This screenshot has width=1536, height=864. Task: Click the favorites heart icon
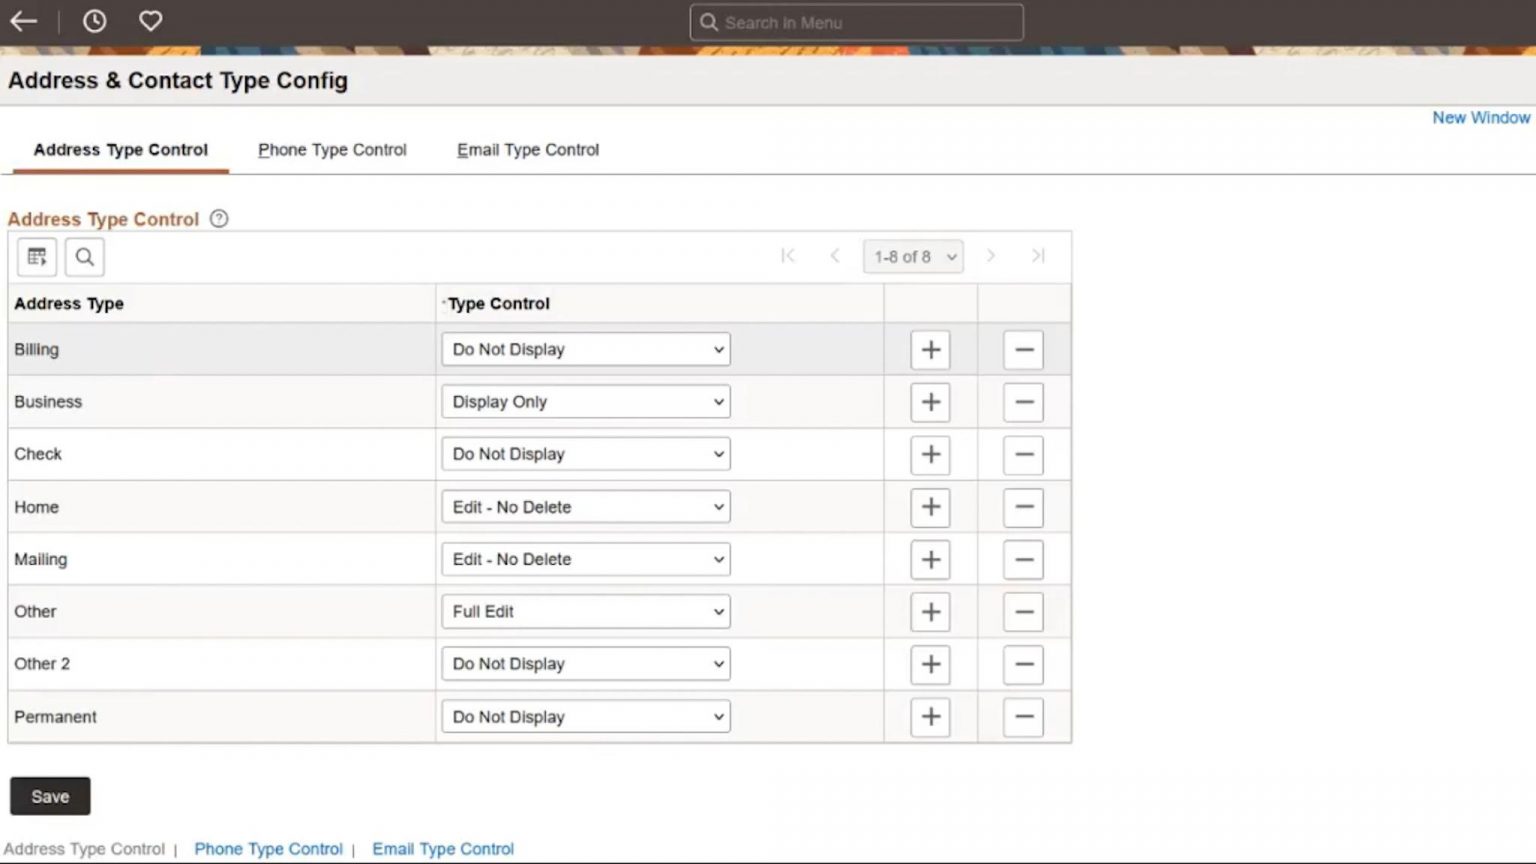pos(150,21)
